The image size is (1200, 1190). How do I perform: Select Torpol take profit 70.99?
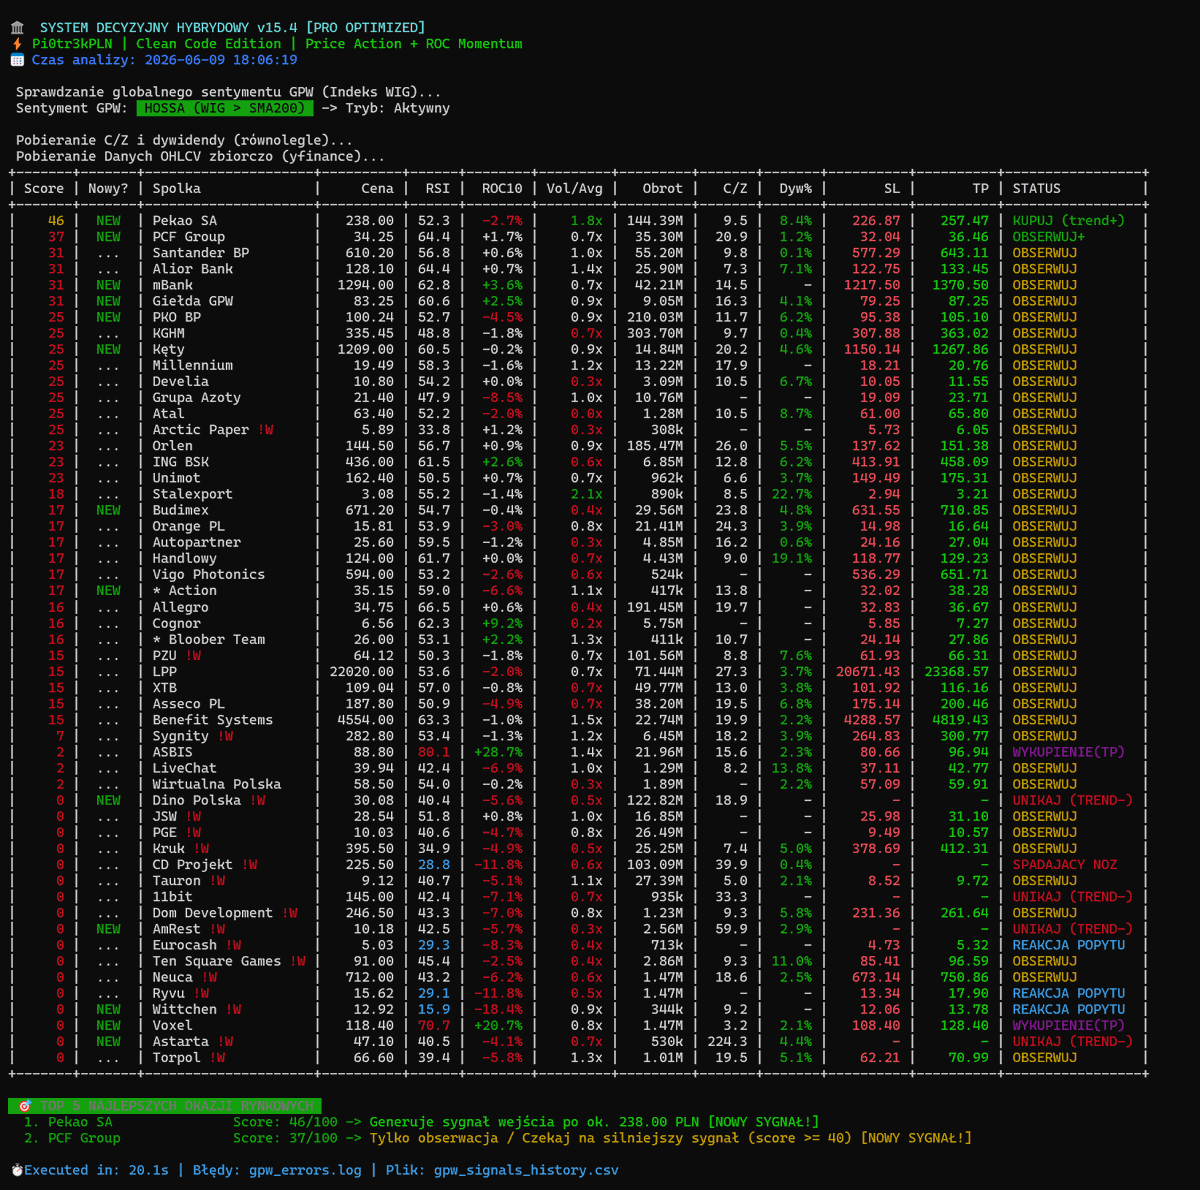(969, 1057)
